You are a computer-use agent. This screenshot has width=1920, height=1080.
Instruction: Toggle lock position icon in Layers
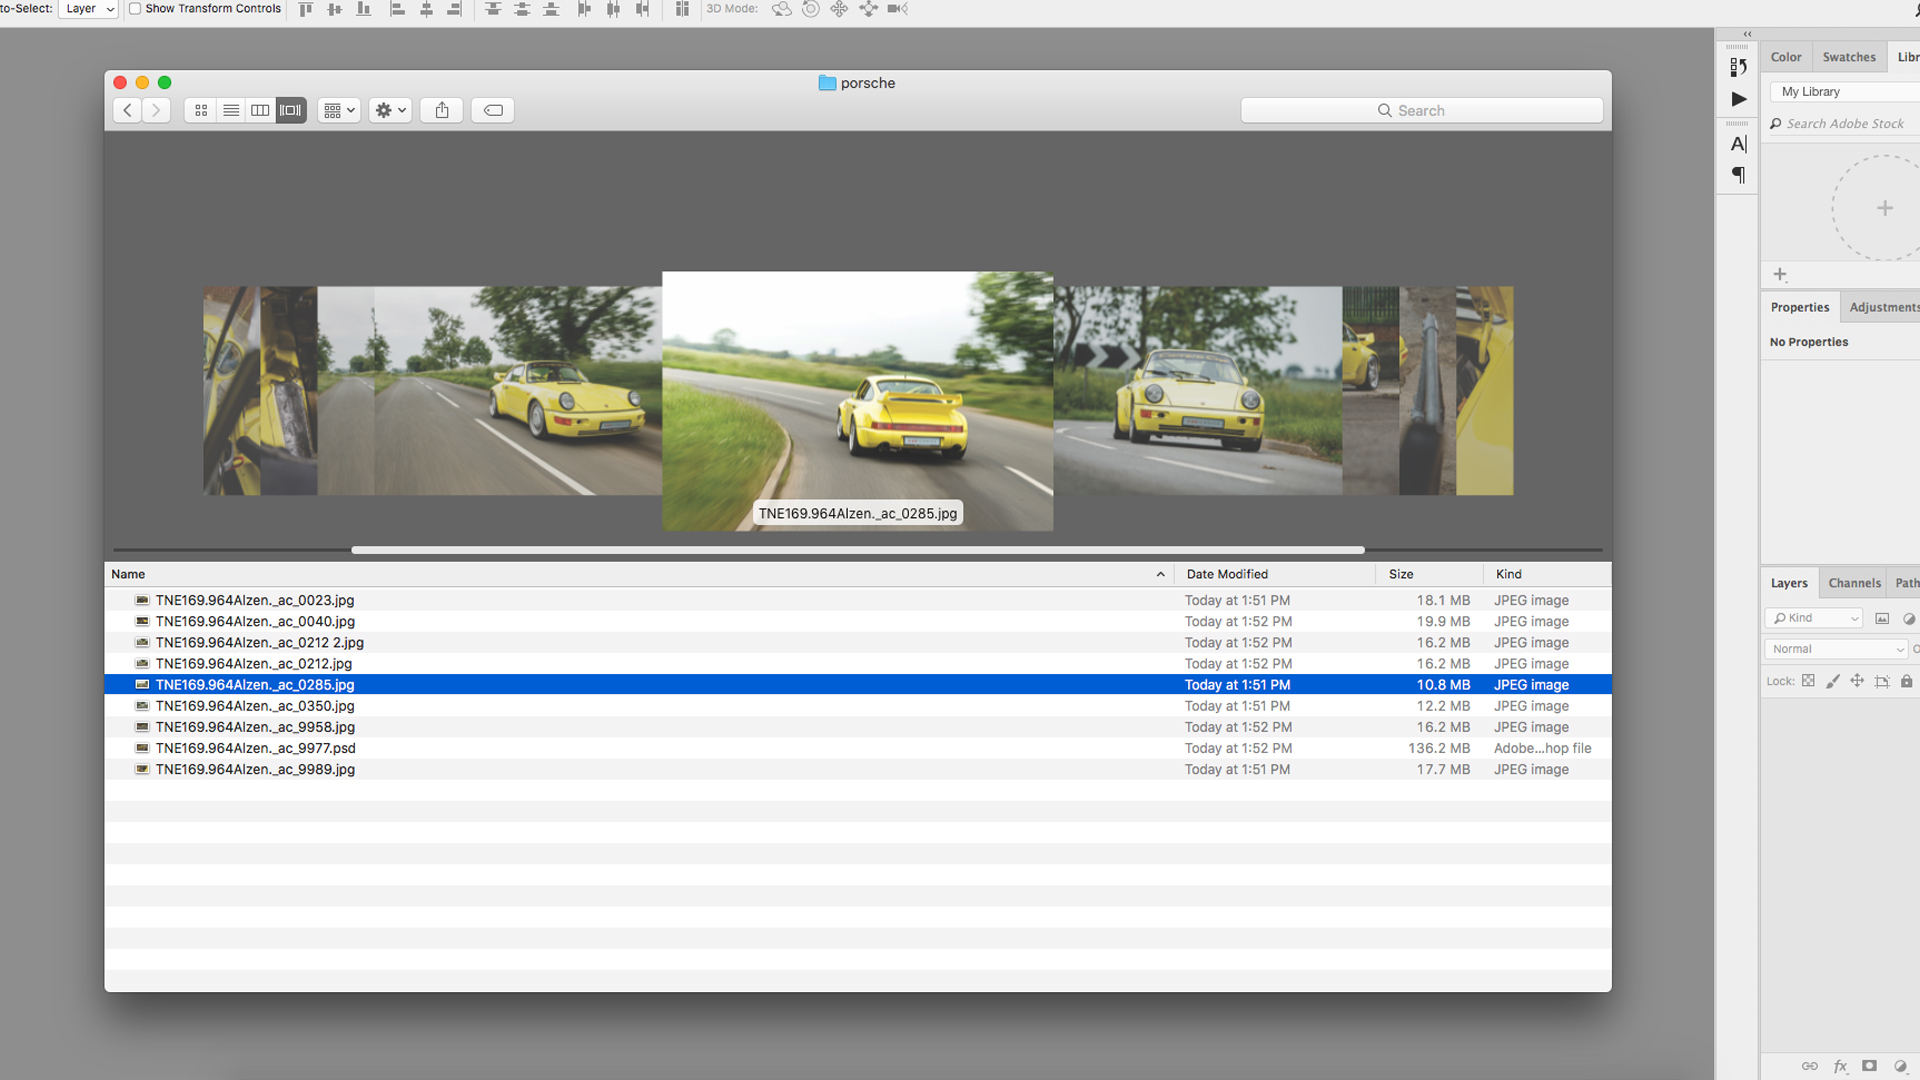click(1857, 682)
